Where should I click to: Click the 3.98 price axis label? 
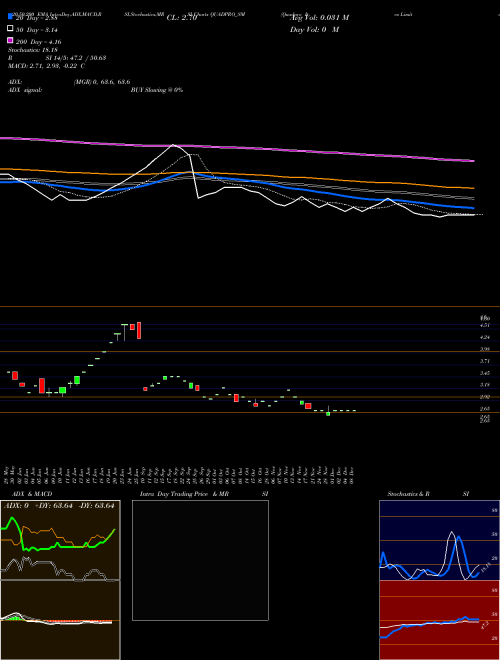[485, 349]
